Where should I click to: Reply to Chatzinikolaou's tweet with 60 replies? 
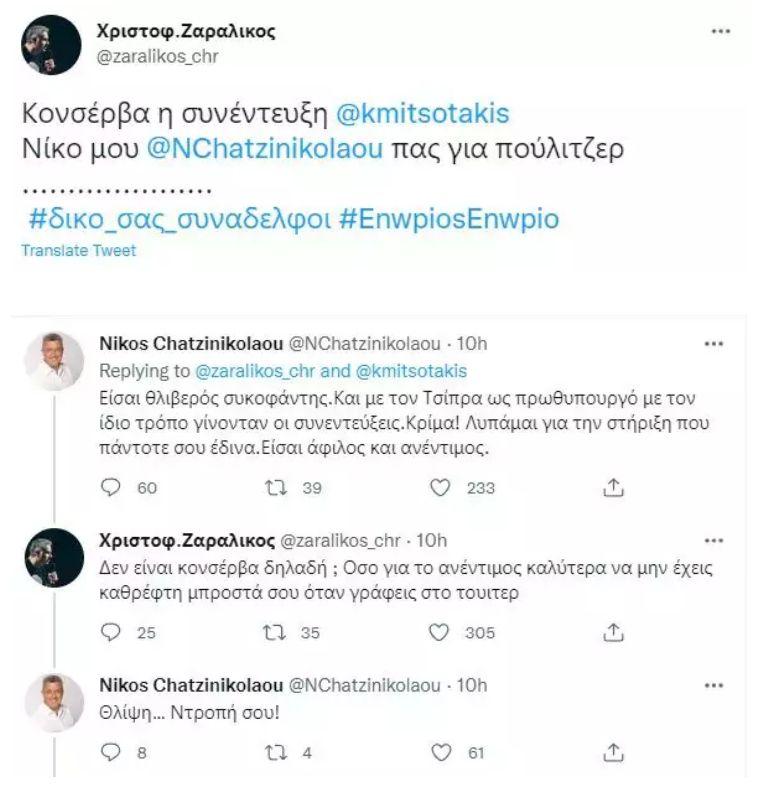112,488
